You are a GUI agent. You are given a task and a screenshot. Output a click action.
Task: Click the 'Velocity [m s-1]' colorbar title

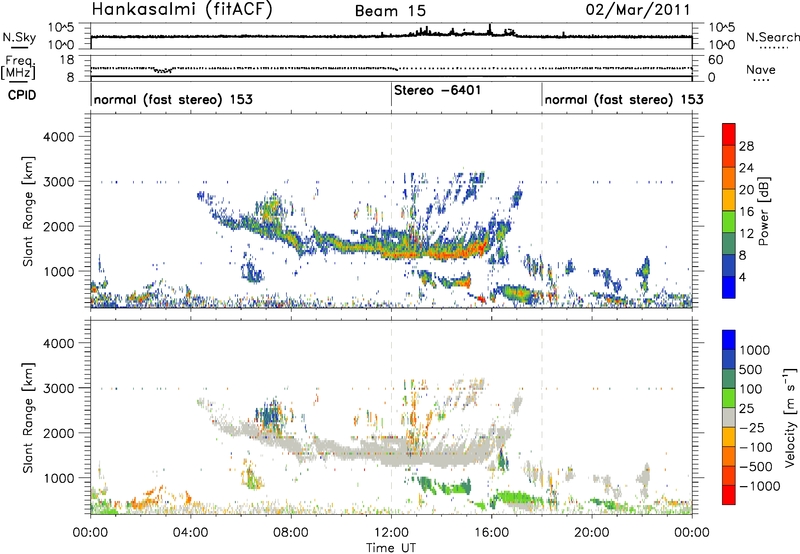point(790,418)
